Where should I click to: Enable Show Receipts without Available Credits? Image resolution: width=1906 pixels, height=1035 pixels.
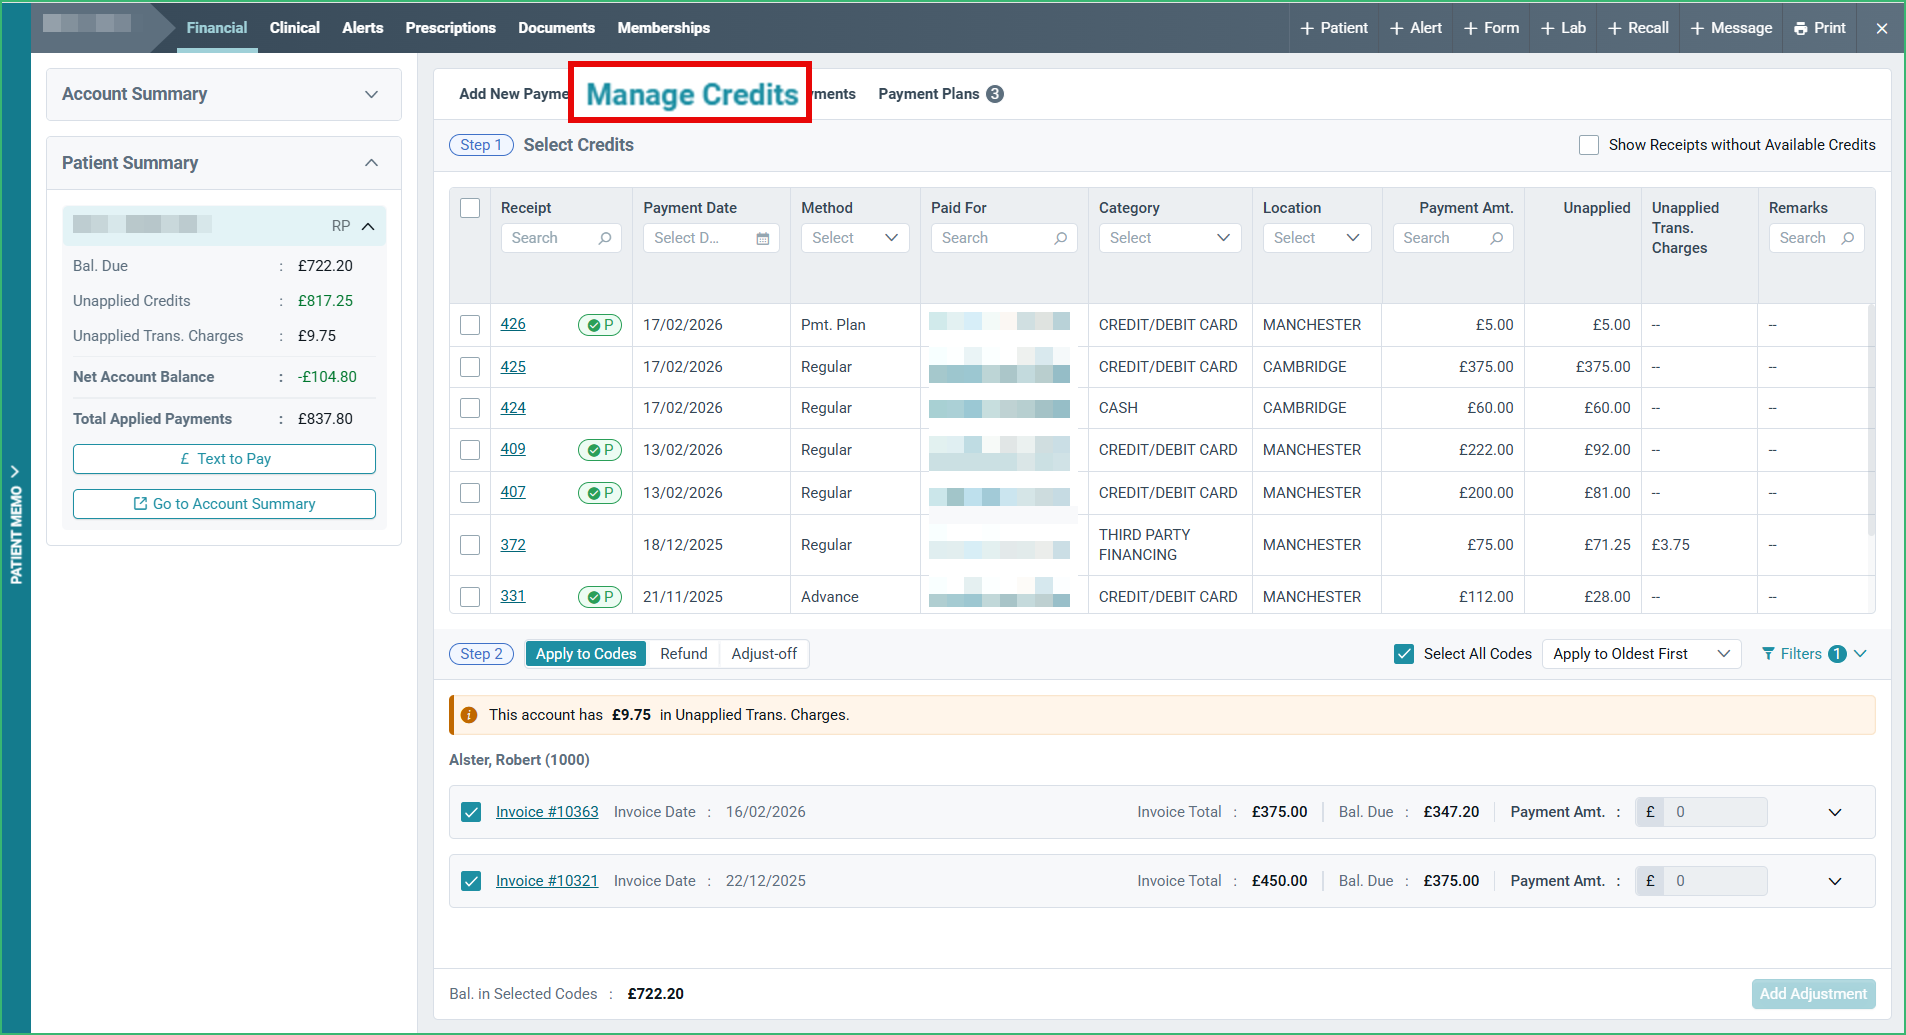(1588, 145)
